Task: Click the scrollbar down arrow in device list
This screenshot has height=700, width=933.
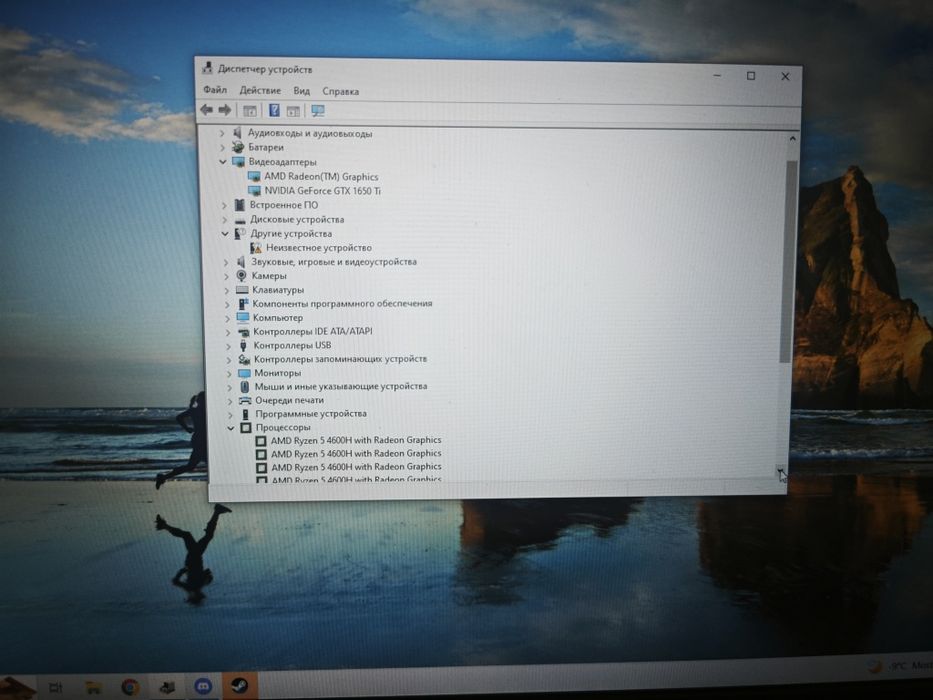Action: click(780, 471)
